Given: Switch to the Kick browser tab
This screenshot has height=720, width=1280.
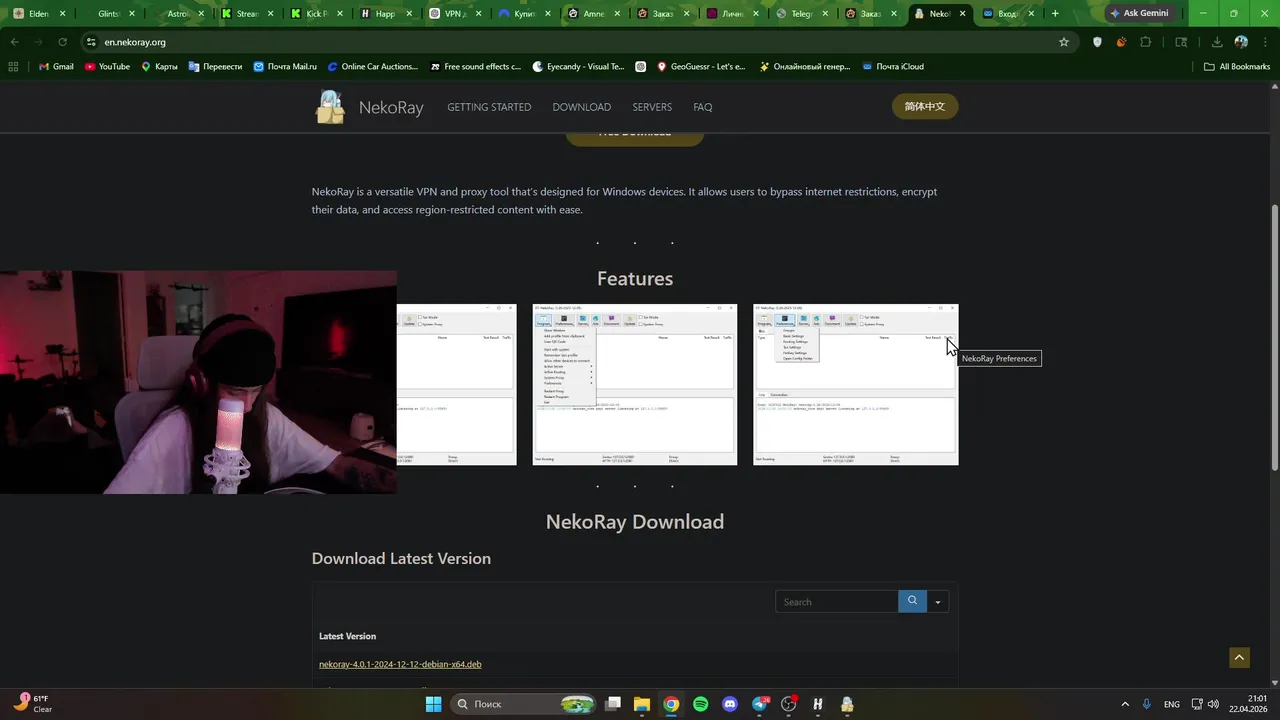Looking at the screenshot, I should [x=316, y=14].
